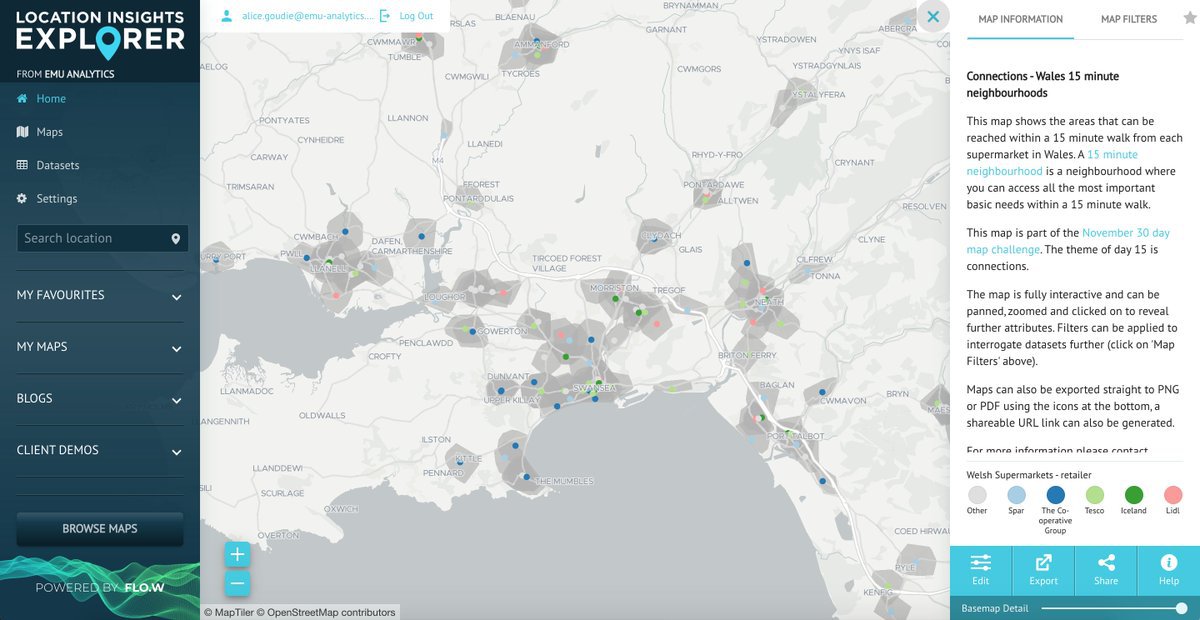Zoom out of the map

[237, 584]
